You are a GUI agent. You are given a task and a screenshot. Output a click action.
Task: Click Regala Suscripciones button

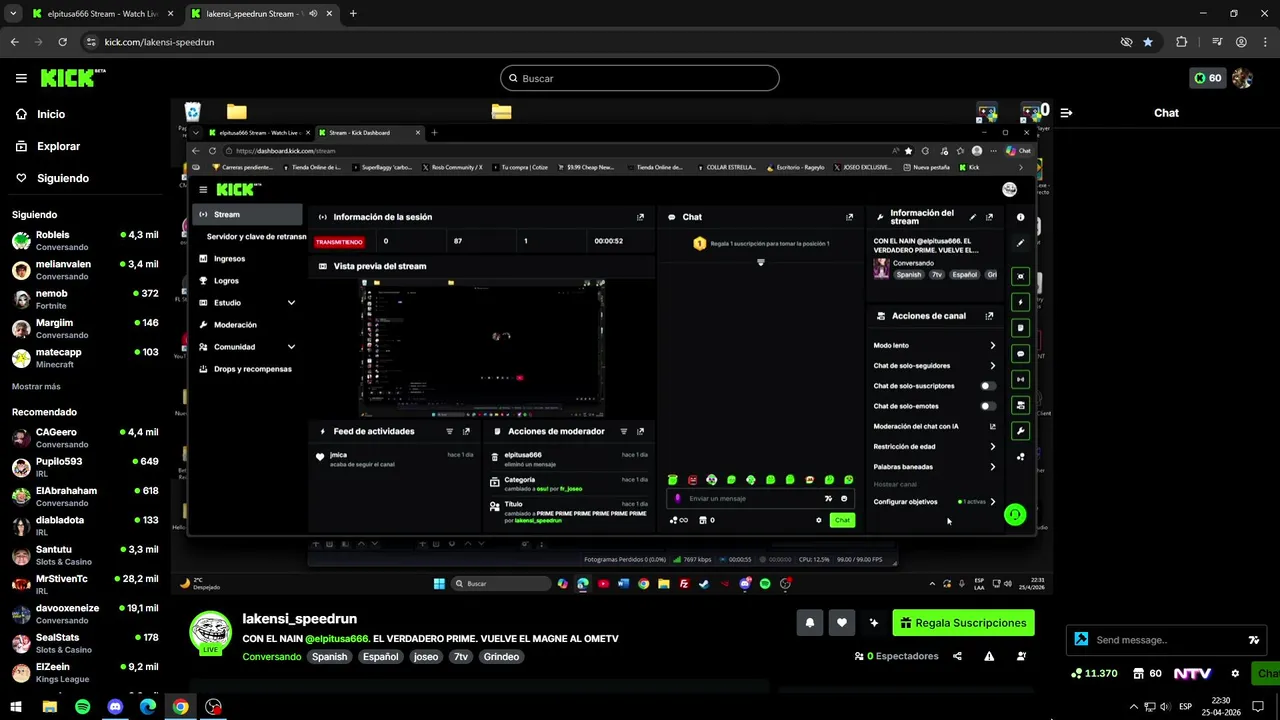tap(963, 623)
